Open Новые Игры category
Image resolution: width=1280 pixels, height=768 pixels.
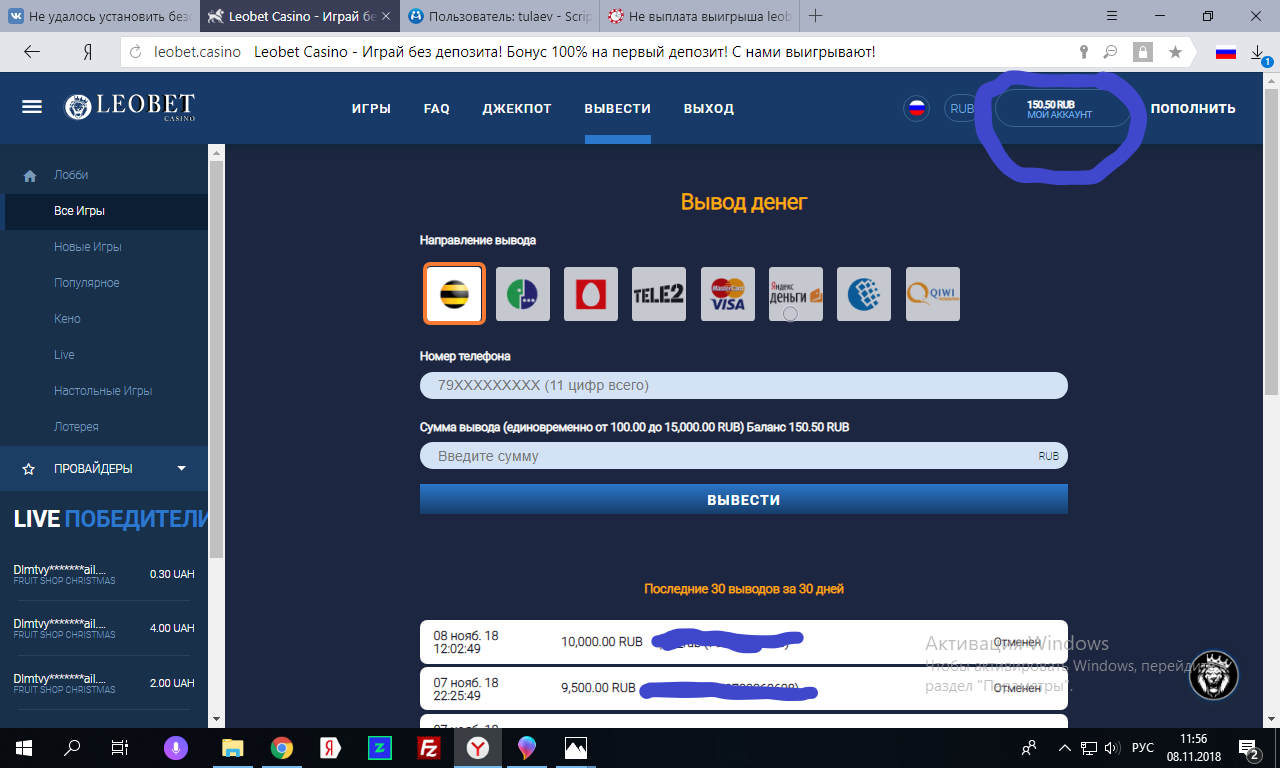pyautogui.click(x=88, y=247)
